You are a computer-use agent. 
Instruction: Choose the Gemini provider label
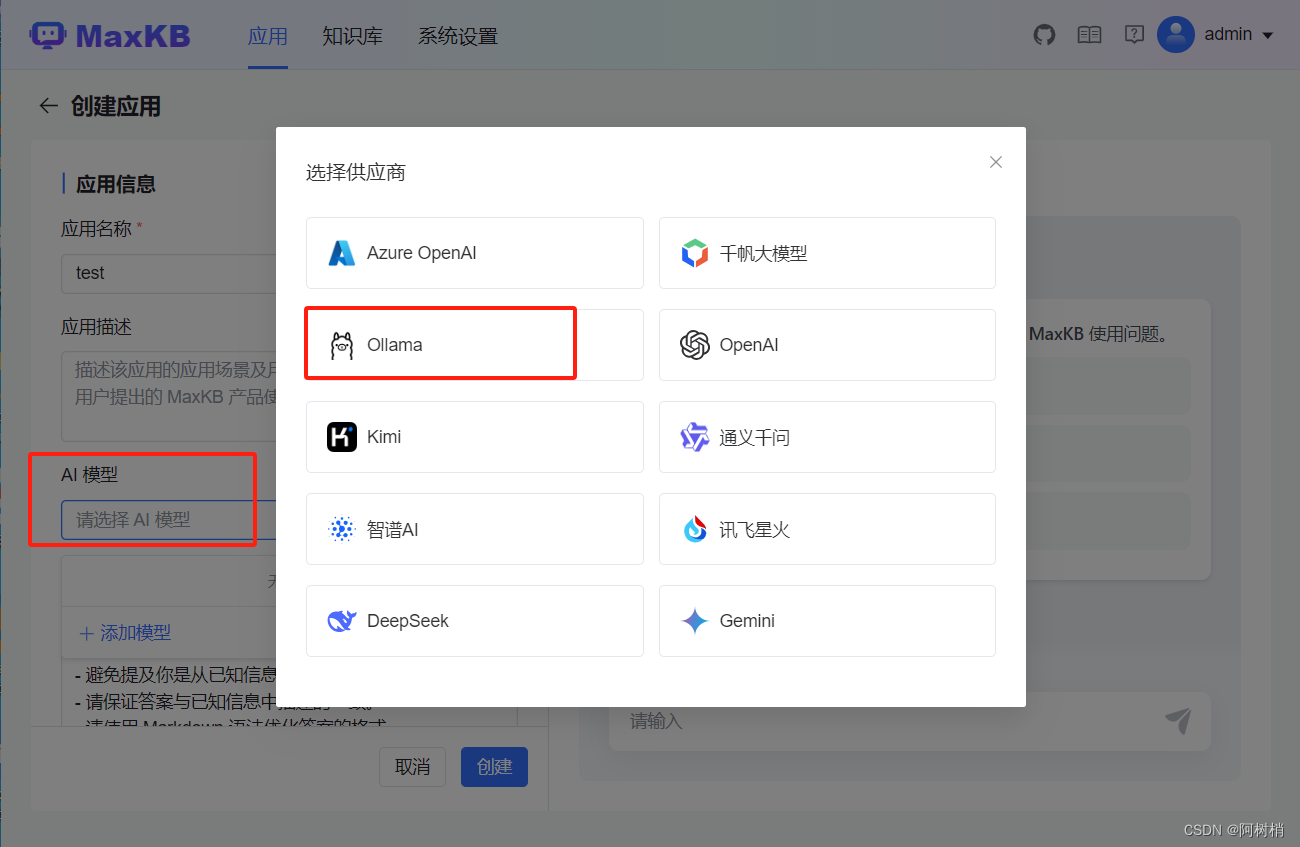(747, 621)
